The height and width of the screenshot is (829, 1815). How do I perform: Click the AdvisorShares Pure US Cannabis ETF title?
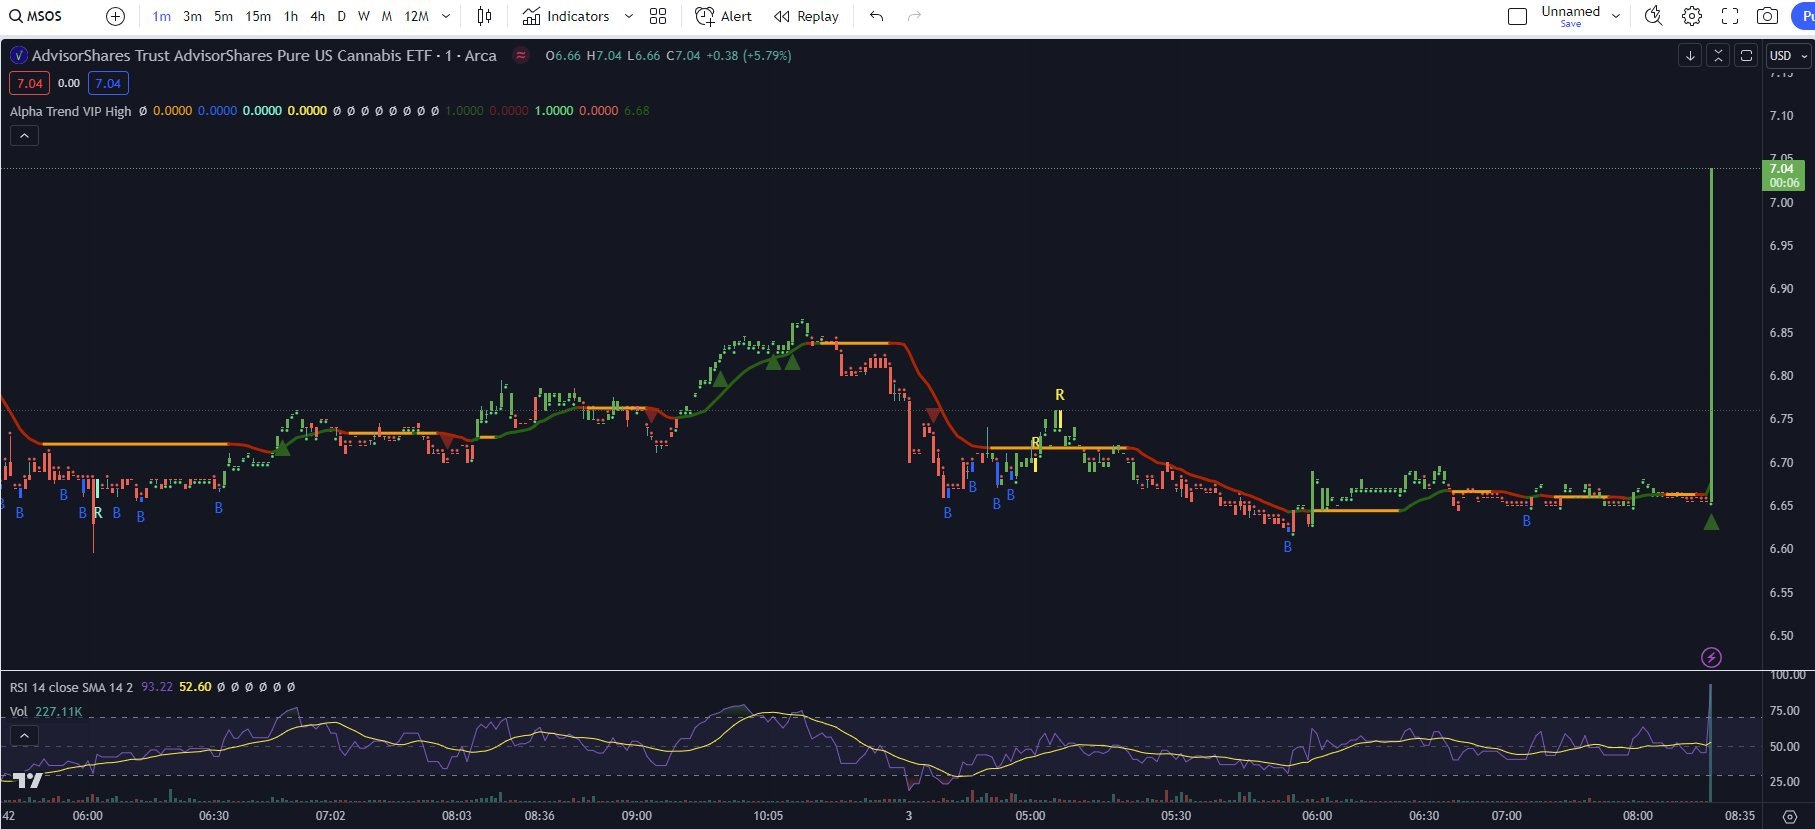(264, 56)
